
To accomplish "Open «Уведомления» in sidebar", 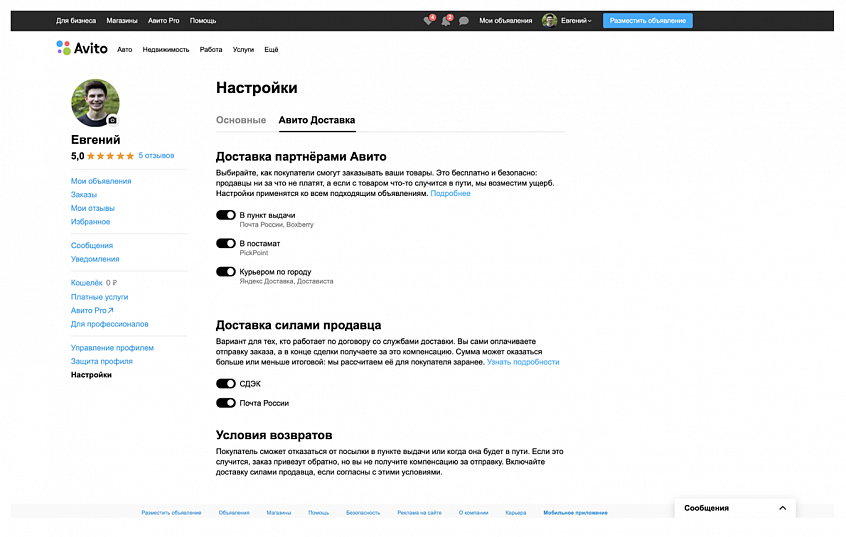I will tap(95, 259).
